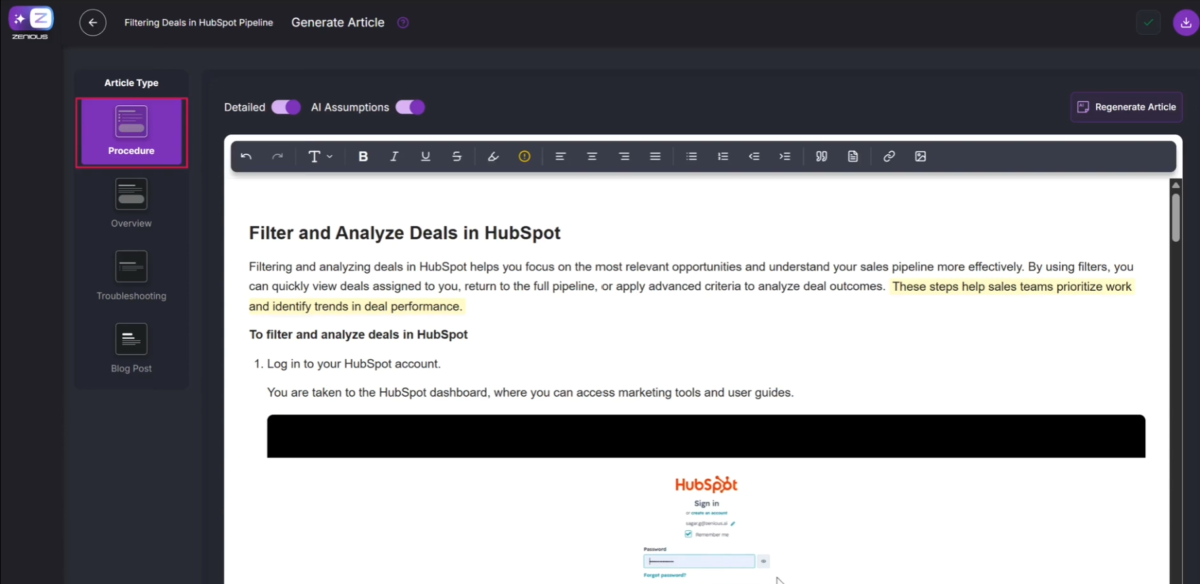This screenshot has height=584, width=1200.
Task: Select the highlighter tool
Action: [493, 157]
